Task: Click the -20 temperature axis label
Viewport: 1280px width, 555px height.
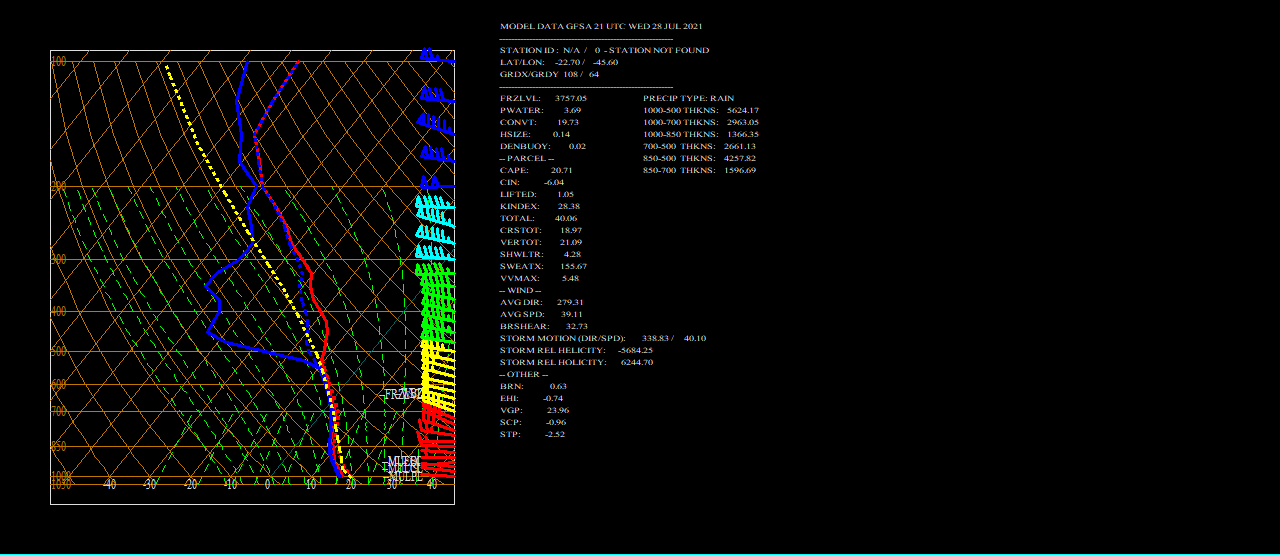Action: click(190, 484)
